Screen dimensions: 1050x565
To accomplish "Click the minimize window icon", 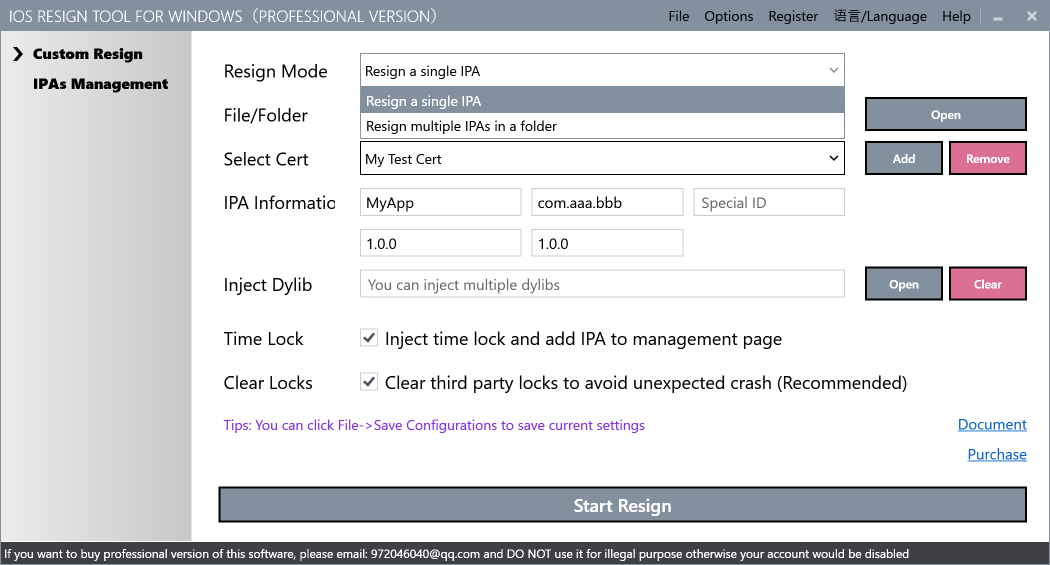I will 997,16.
